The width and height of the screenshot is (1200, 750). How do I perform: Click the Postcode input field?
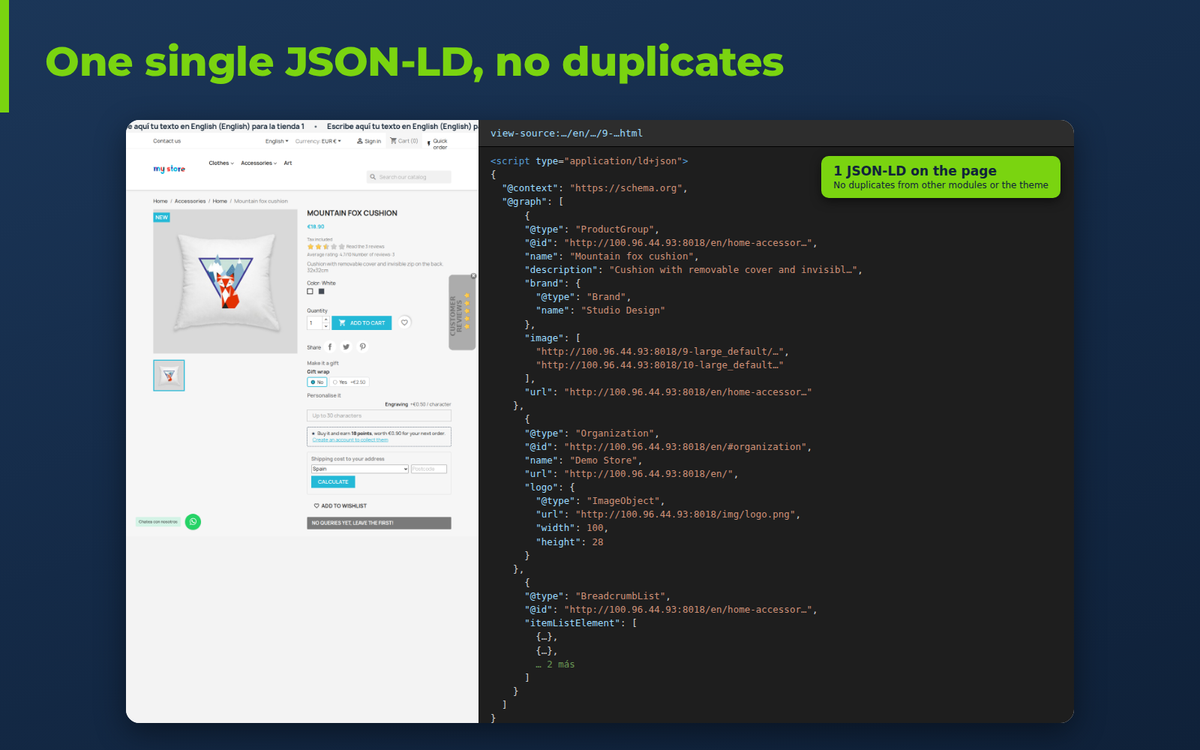(429, 469)
